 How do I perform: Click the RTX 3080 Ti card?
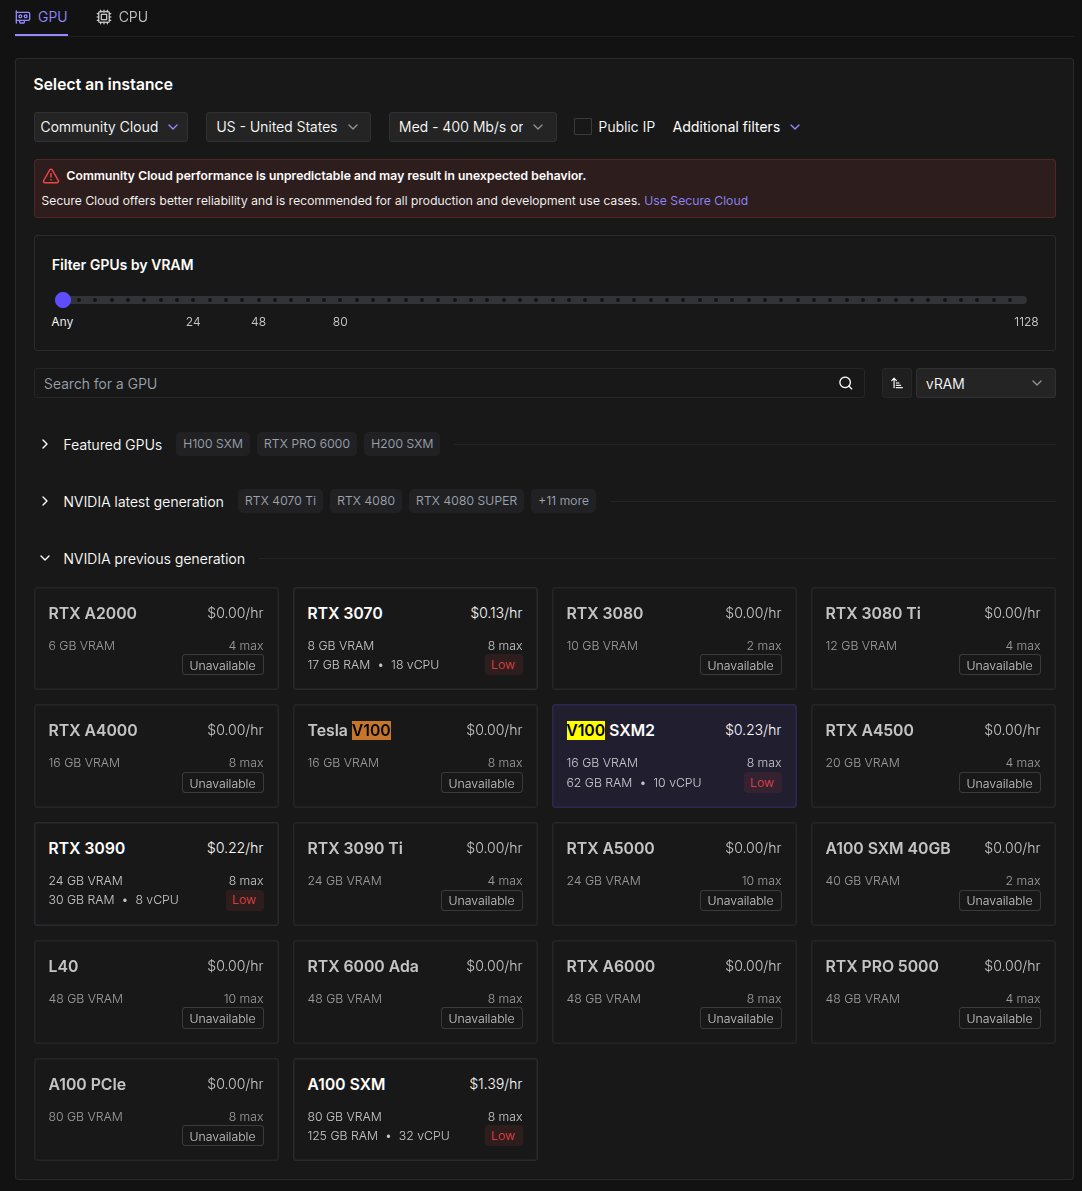coord(933,638)
